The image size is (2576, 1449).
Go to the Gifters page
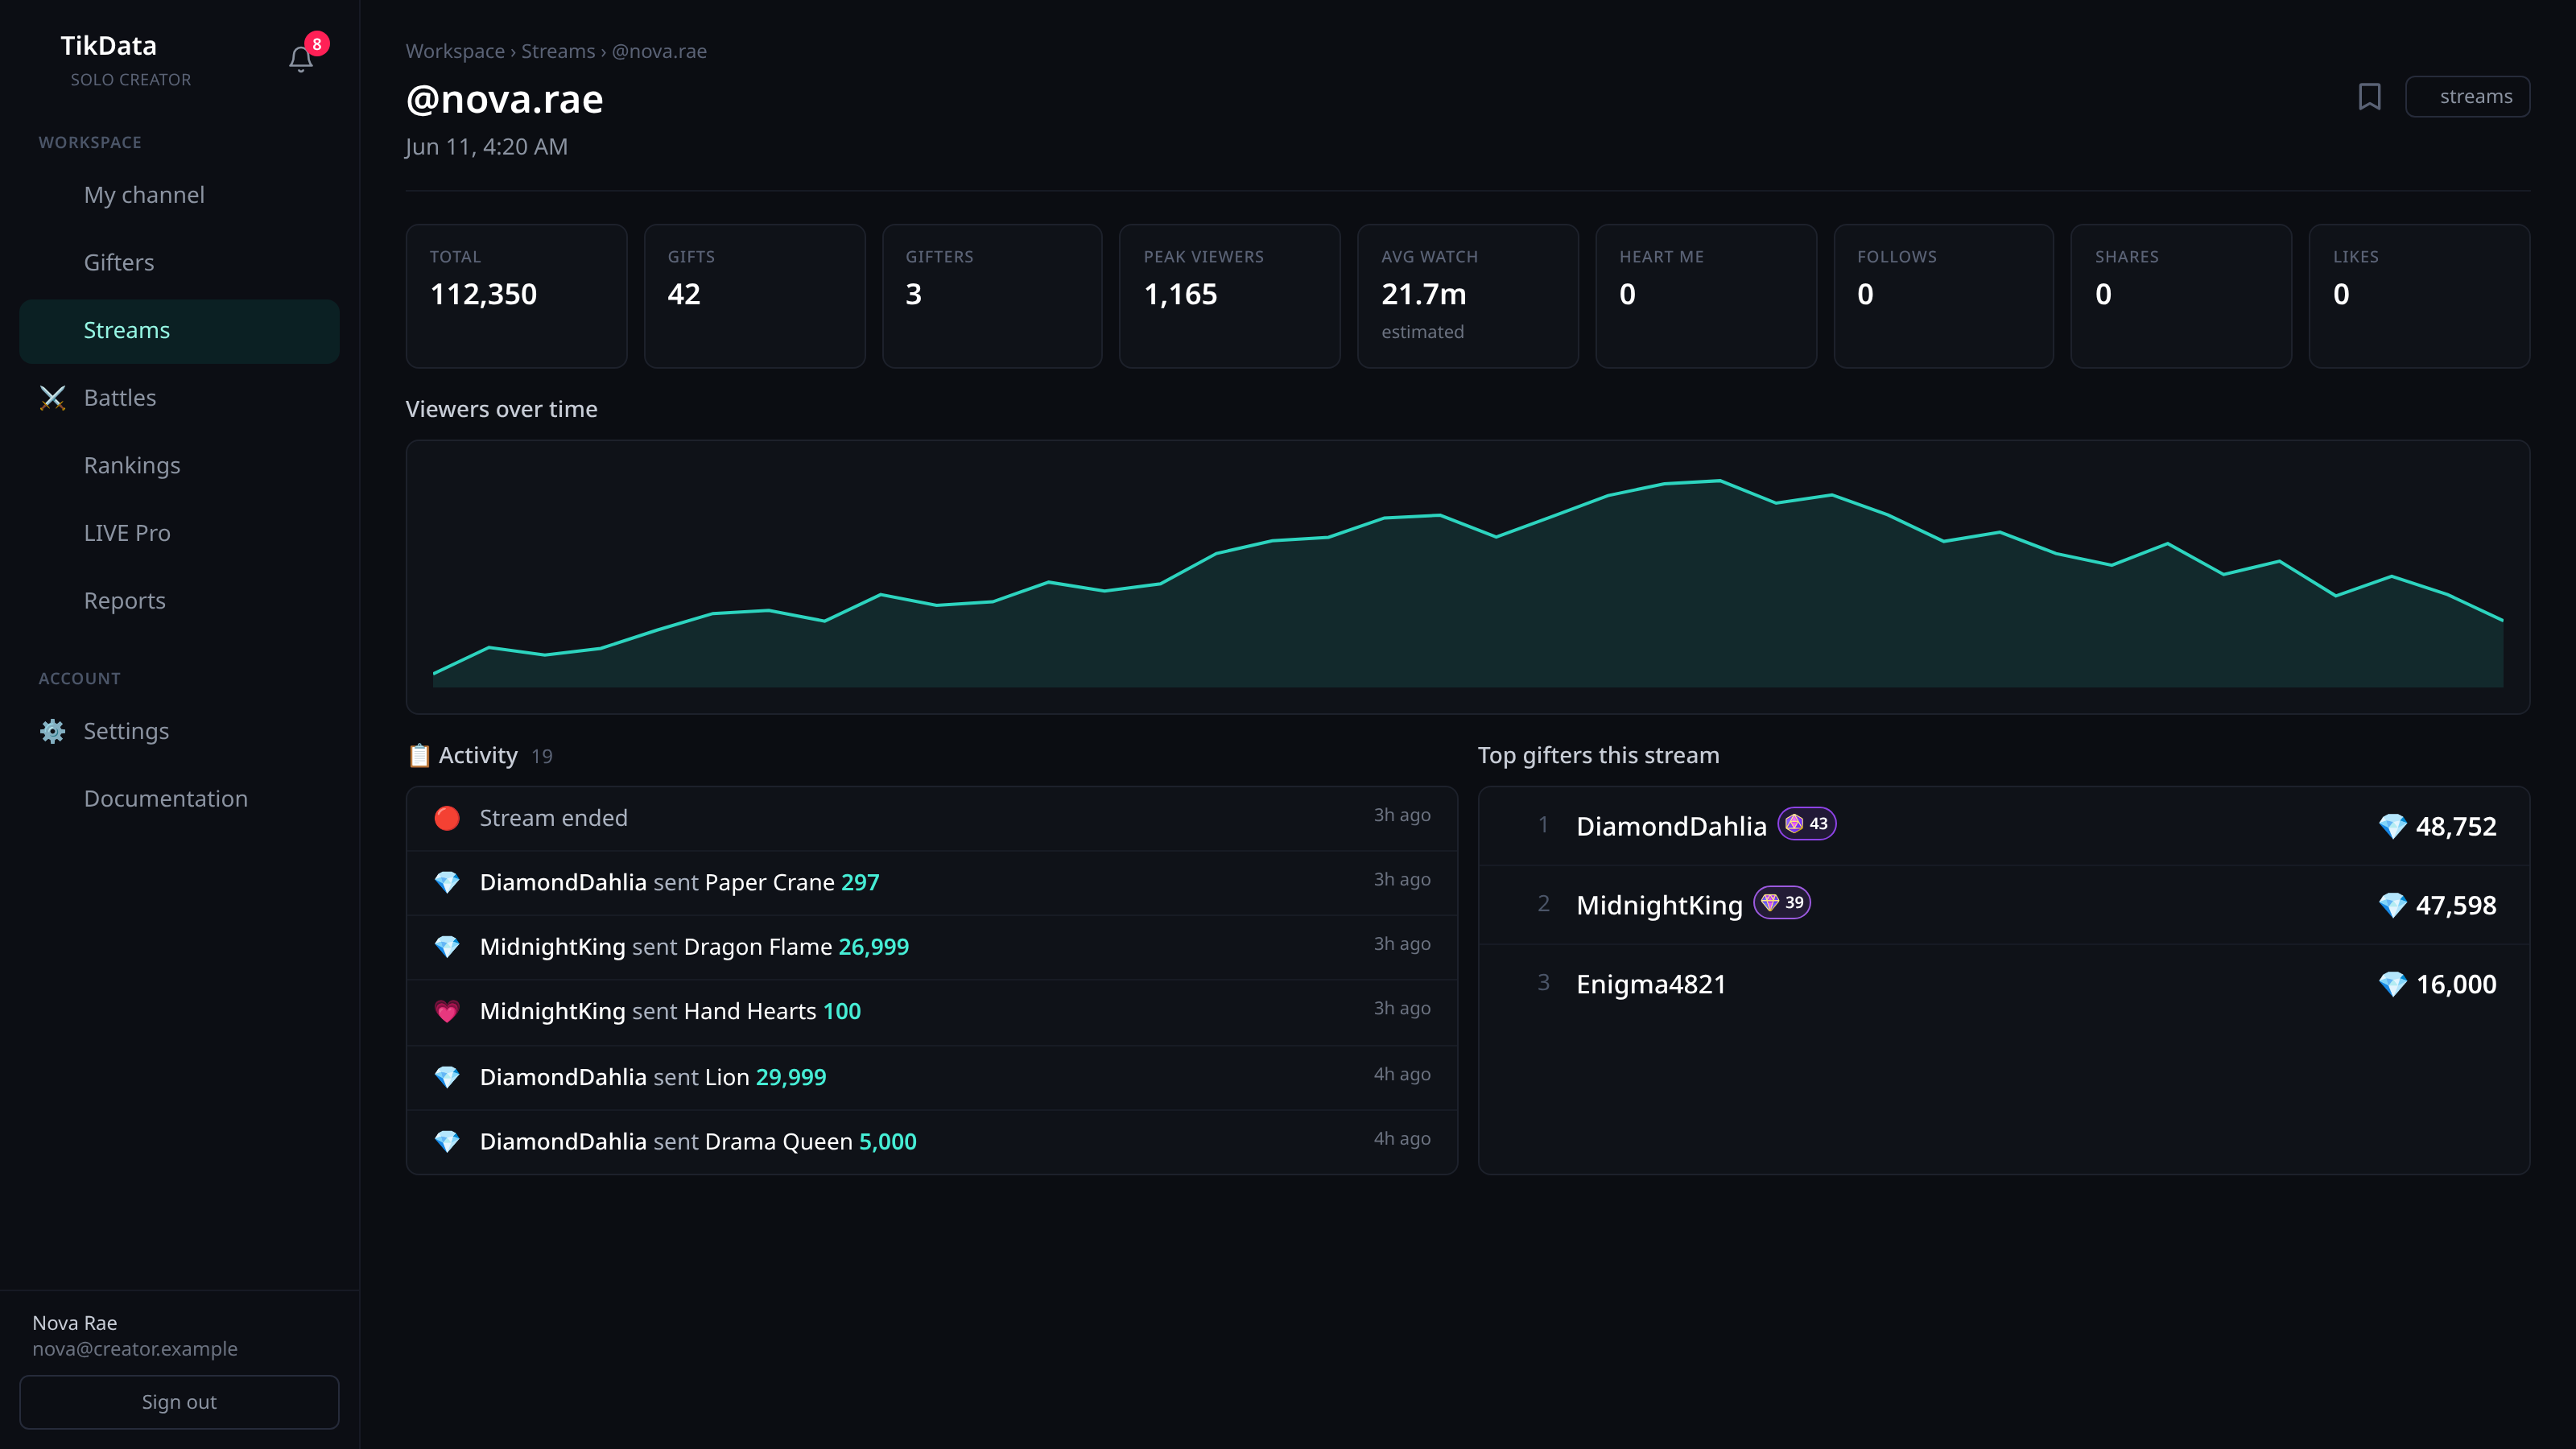tap(179, 262)
